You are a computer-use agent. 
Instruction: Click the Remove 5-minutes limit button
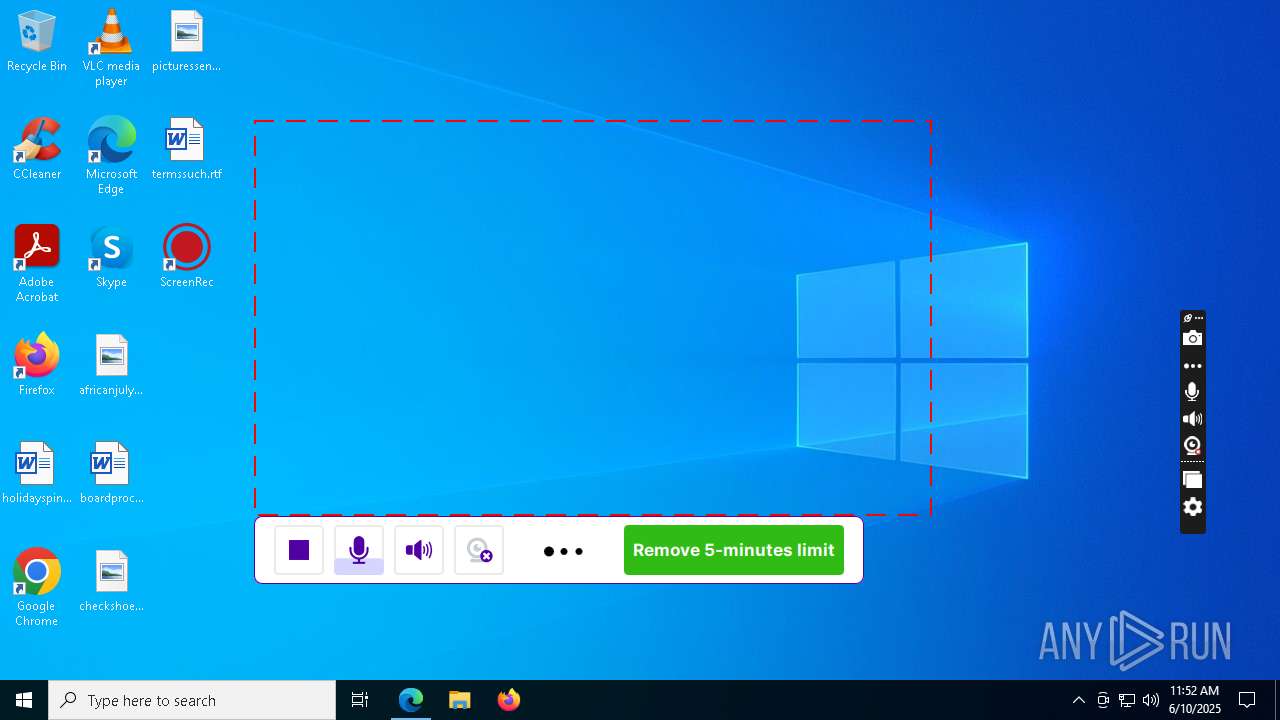point(734,550)
